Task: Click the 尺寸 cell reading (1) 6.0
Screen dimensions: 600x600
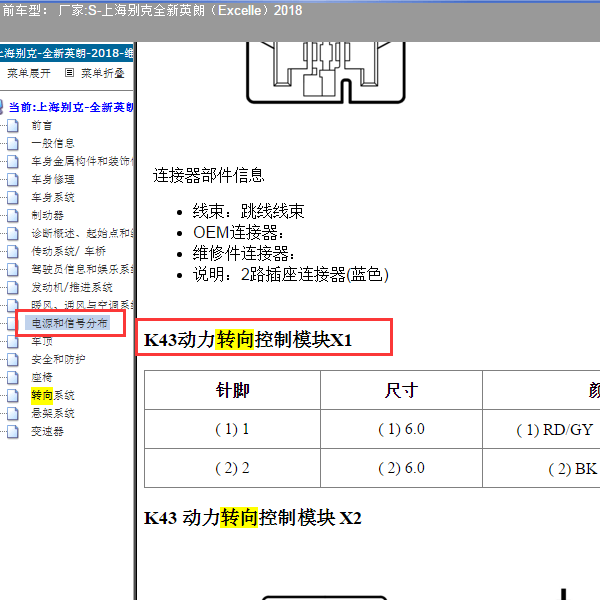Action: pos(401,429)
